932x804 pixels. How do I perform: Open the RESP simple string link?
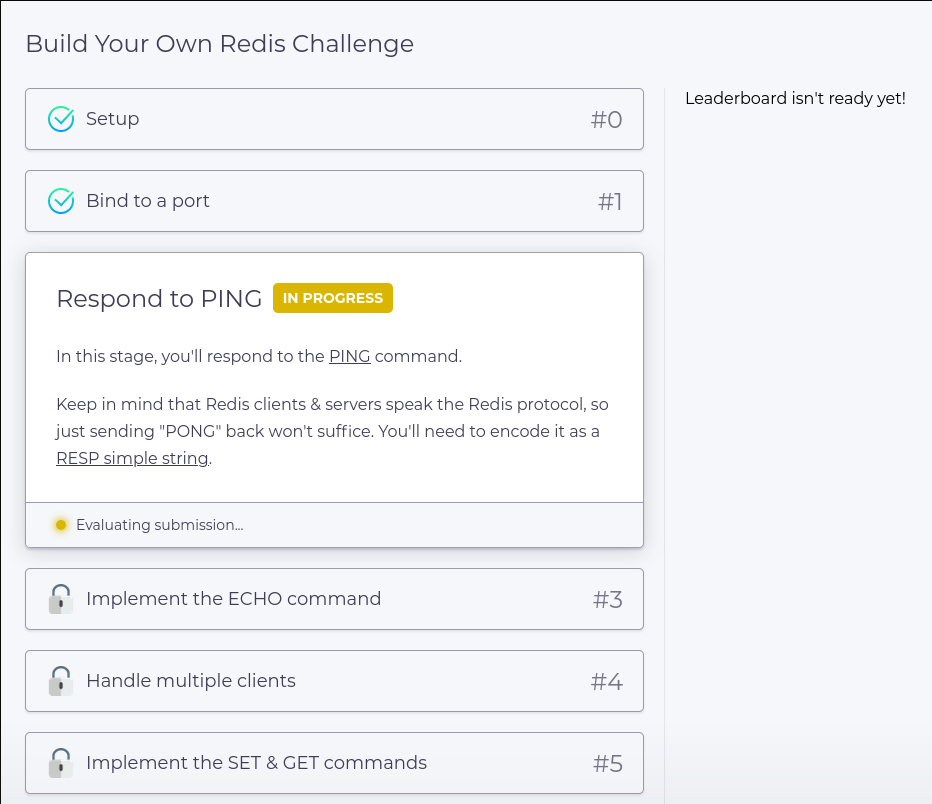[x=133, y=458]
